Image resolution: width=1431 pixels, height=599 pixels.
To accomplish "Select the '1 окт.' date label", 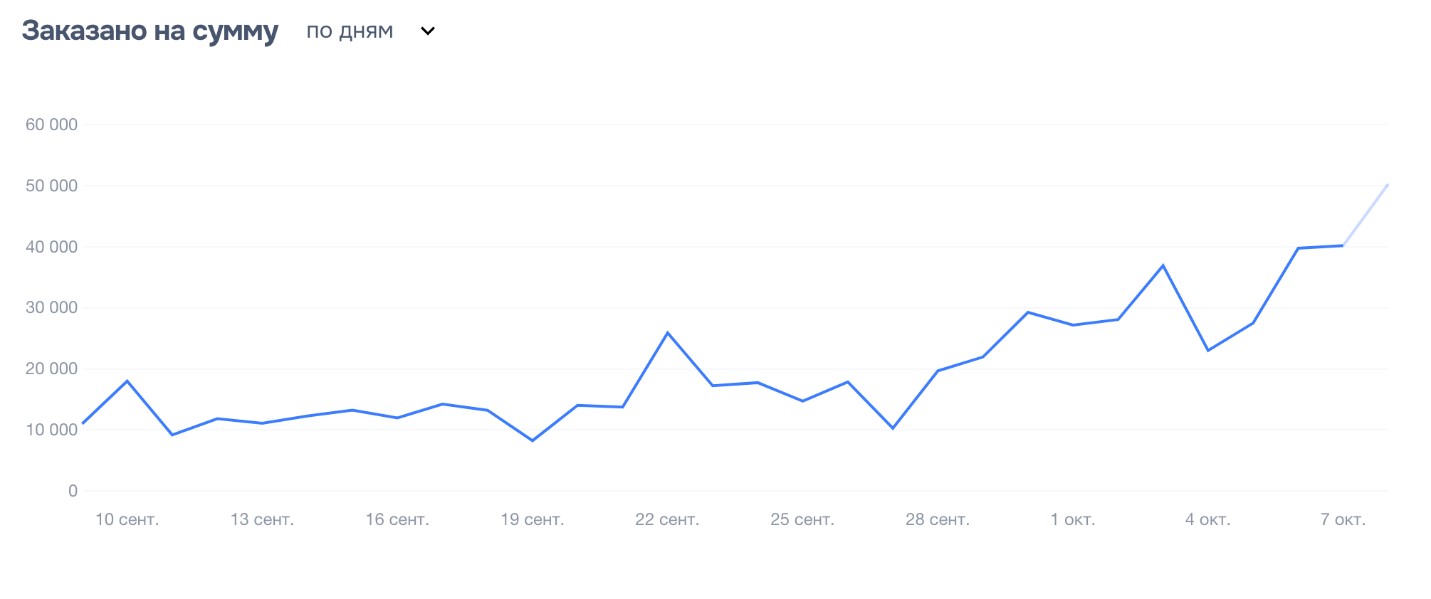I will 1073,520.
